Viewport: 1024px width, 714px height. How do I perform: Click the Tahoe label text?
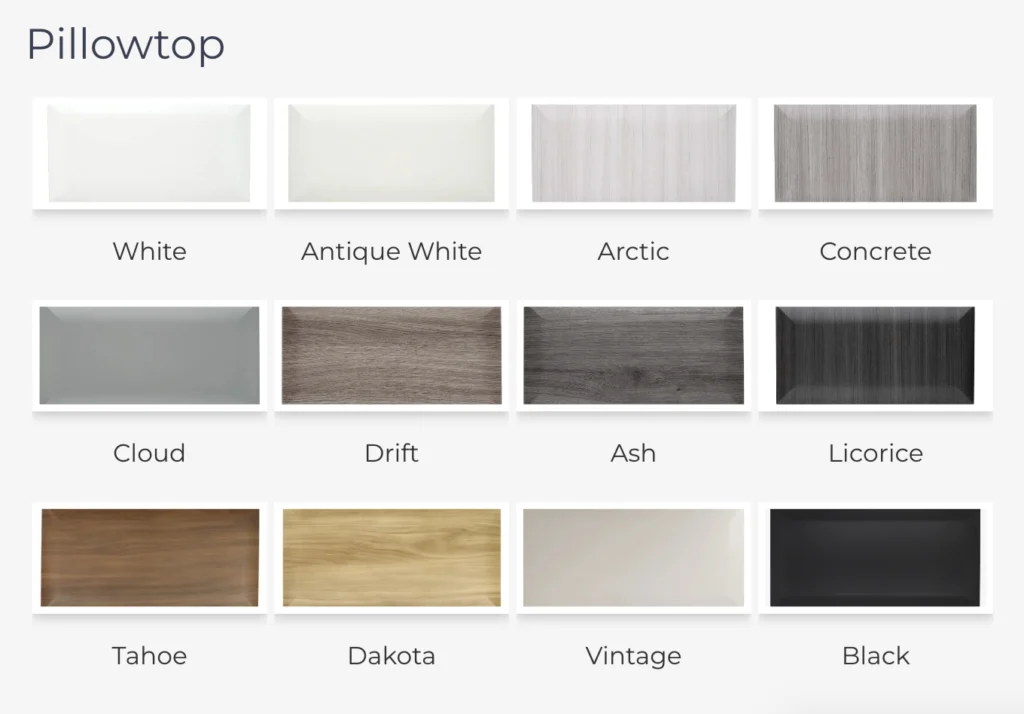[x=150, y=656]
